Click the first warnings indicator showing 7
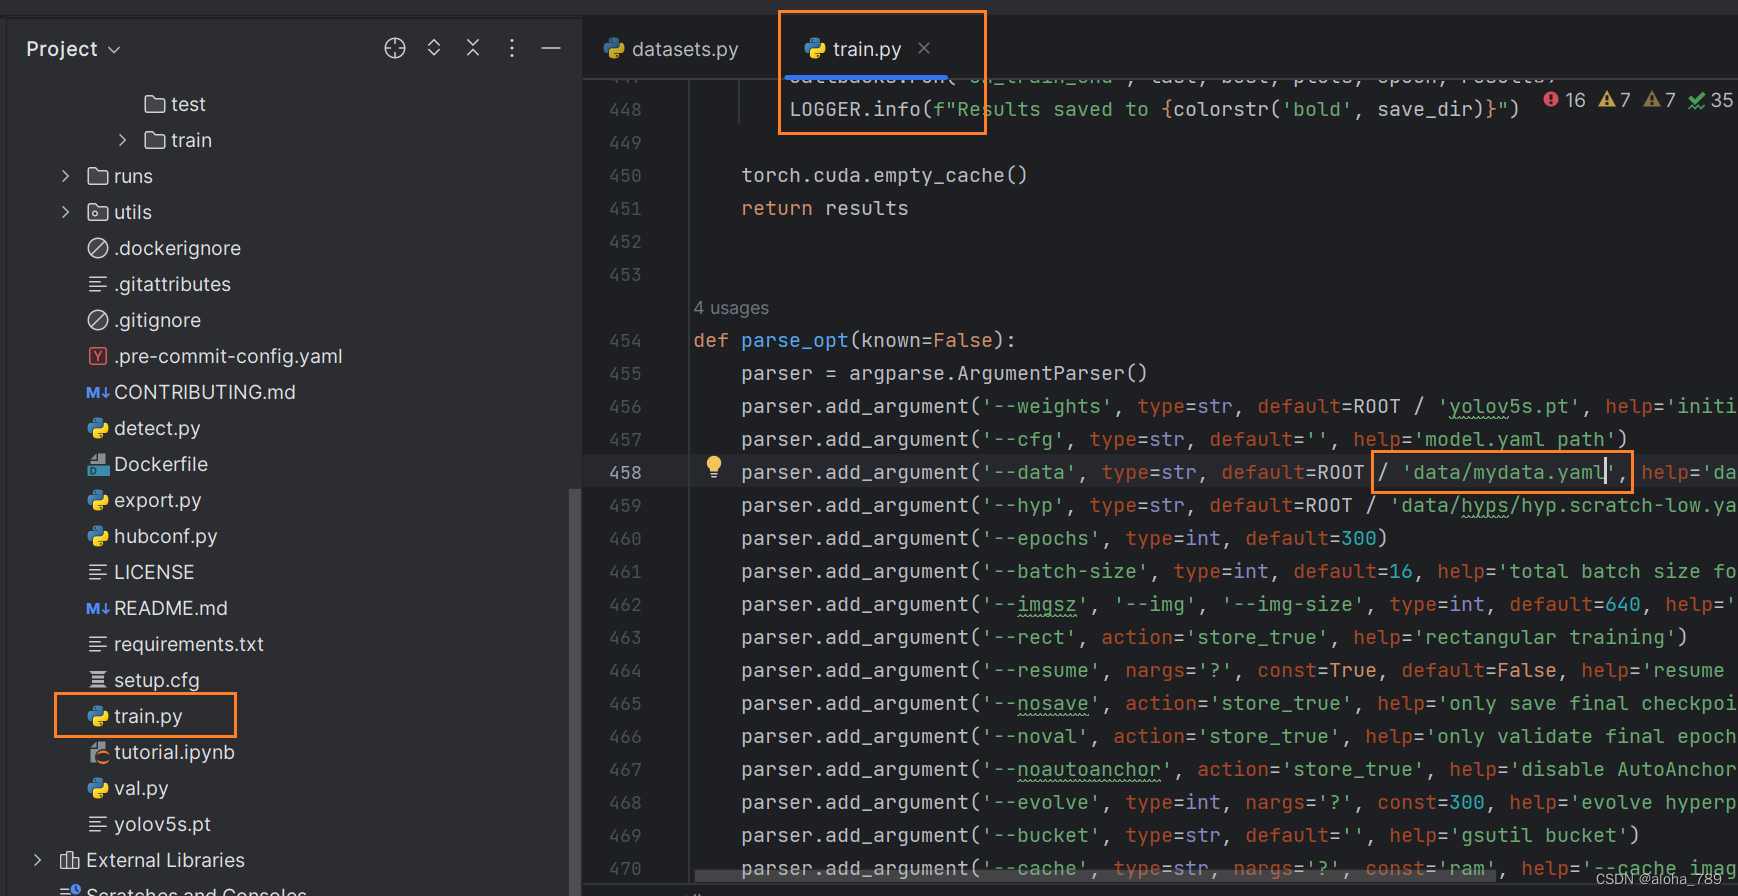Viewport: 1738px width, 896px height. (x=1614, y=100)
